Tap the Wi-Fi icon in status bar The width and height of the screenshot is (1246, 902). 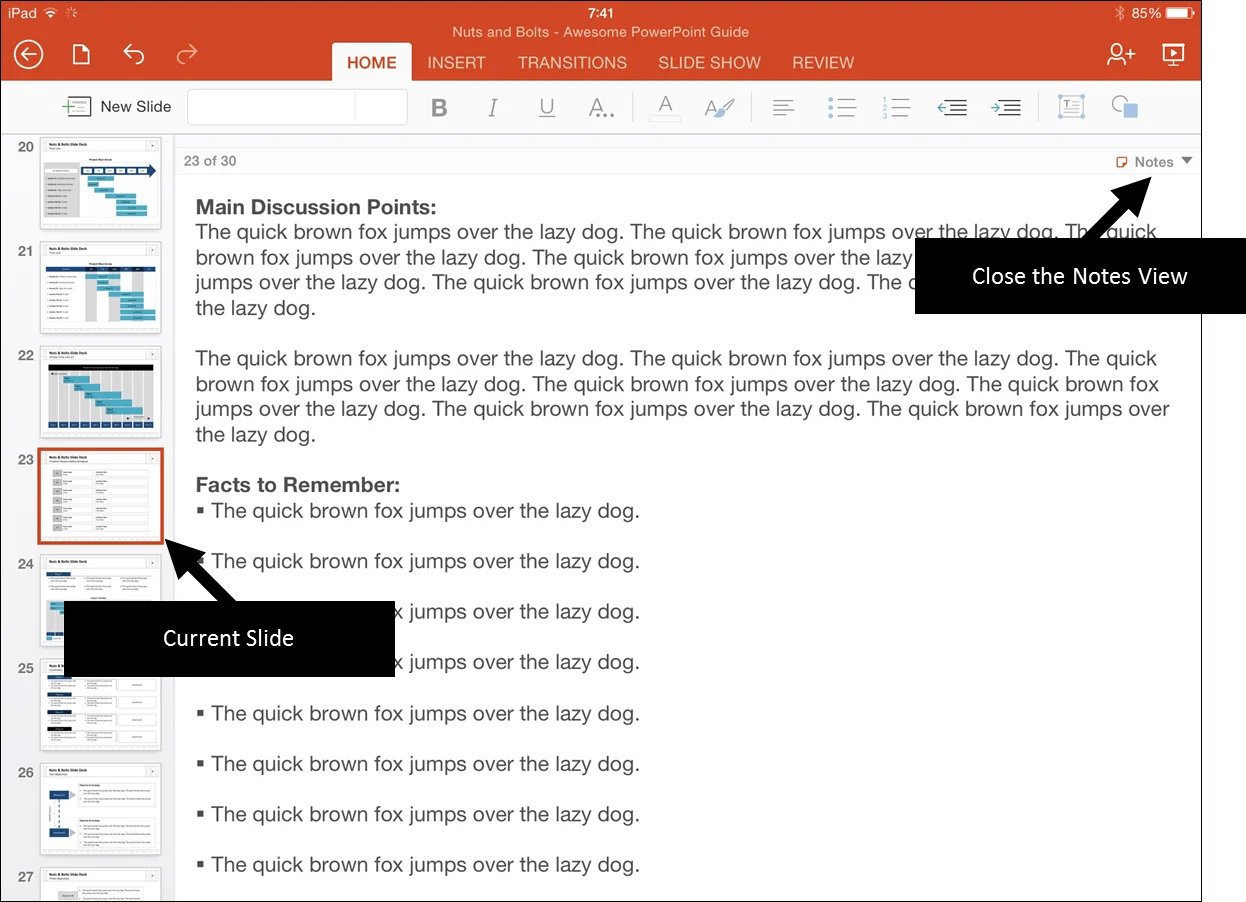[x=50, y=13]
